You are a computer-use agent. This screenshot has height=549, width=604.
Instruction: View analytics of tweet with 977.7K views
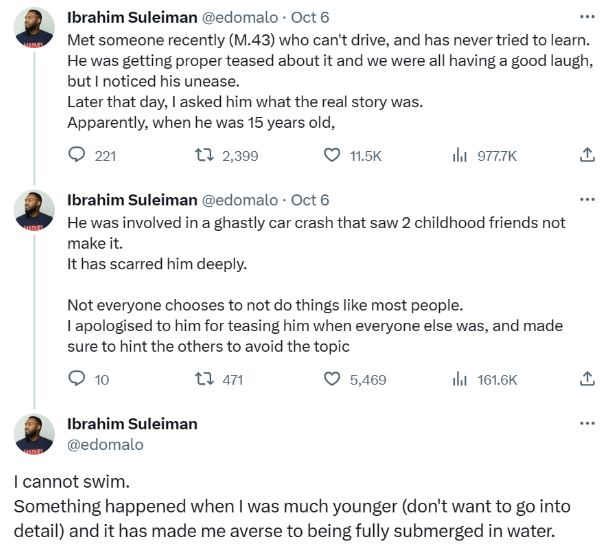pos(461,156)
